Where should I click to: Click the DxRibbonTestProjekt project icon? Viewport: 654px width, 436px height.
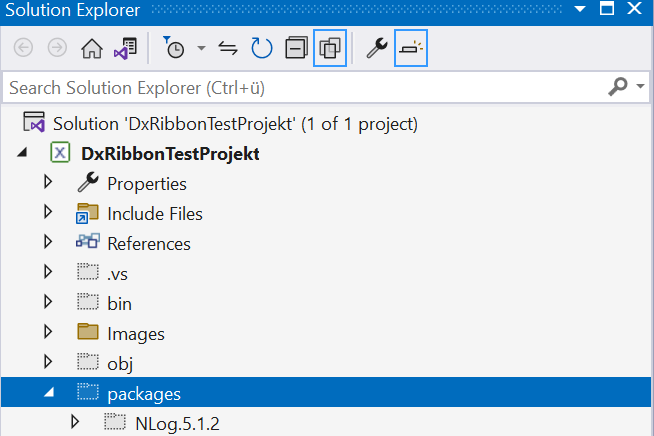(x=60, y=152)
